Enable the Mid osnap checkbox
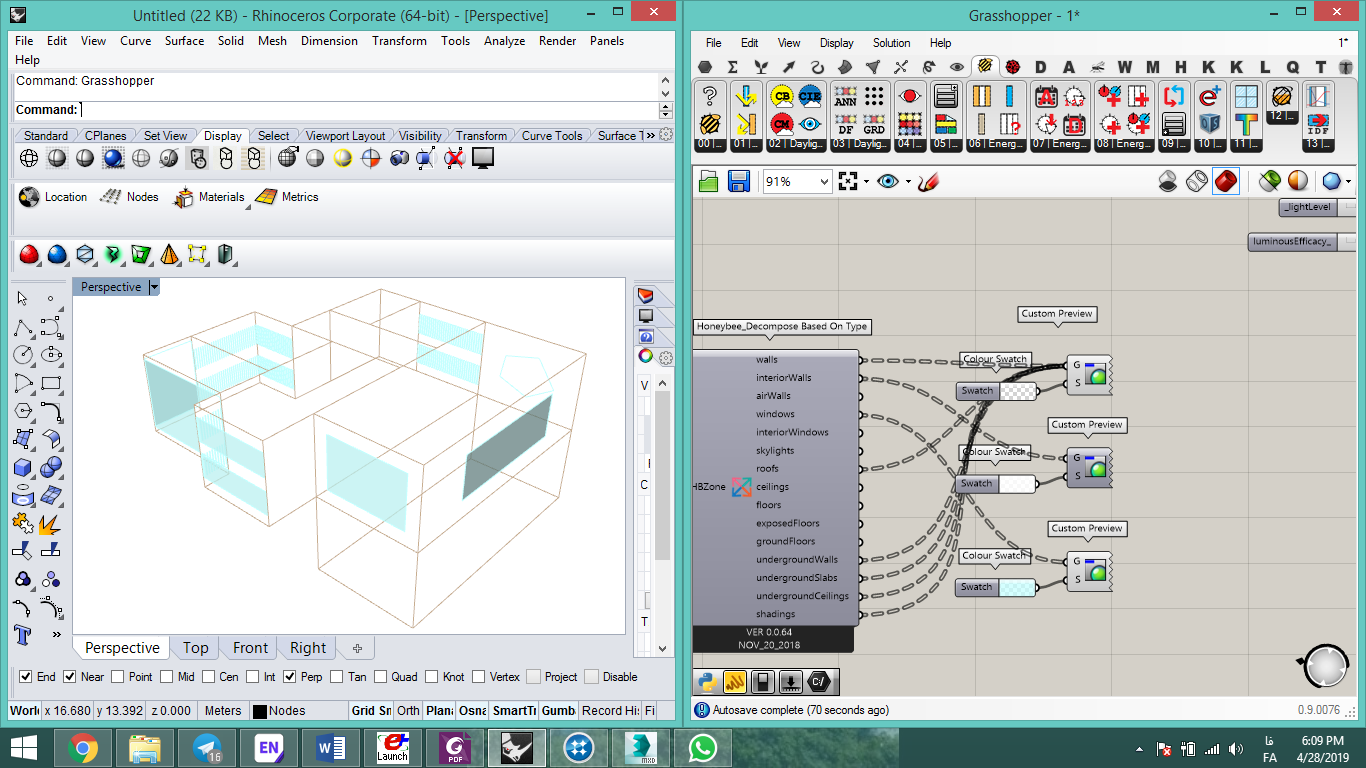Viewport: 1366px width, 768px height. pos(167,677)
